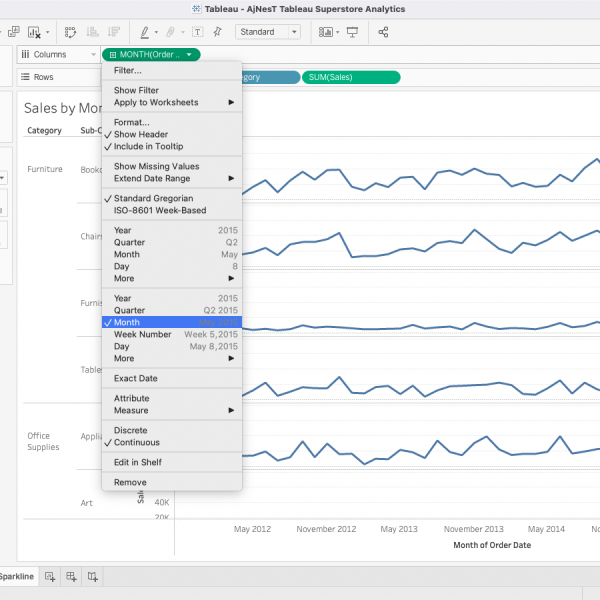600x600 pixels.
Task: Click the New Dashboard tab icon
Action: tap(71, 577)
